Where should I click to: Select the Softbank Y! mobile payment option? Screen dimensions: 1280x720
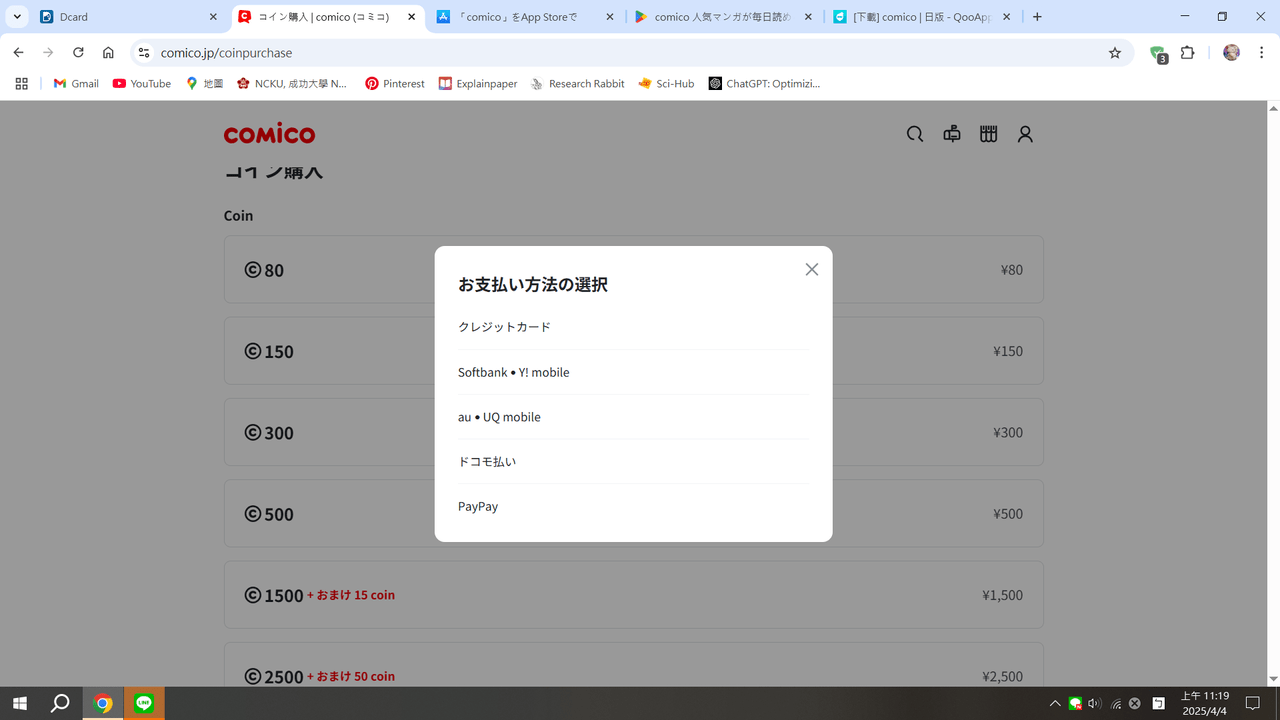(x=513, y=371)
